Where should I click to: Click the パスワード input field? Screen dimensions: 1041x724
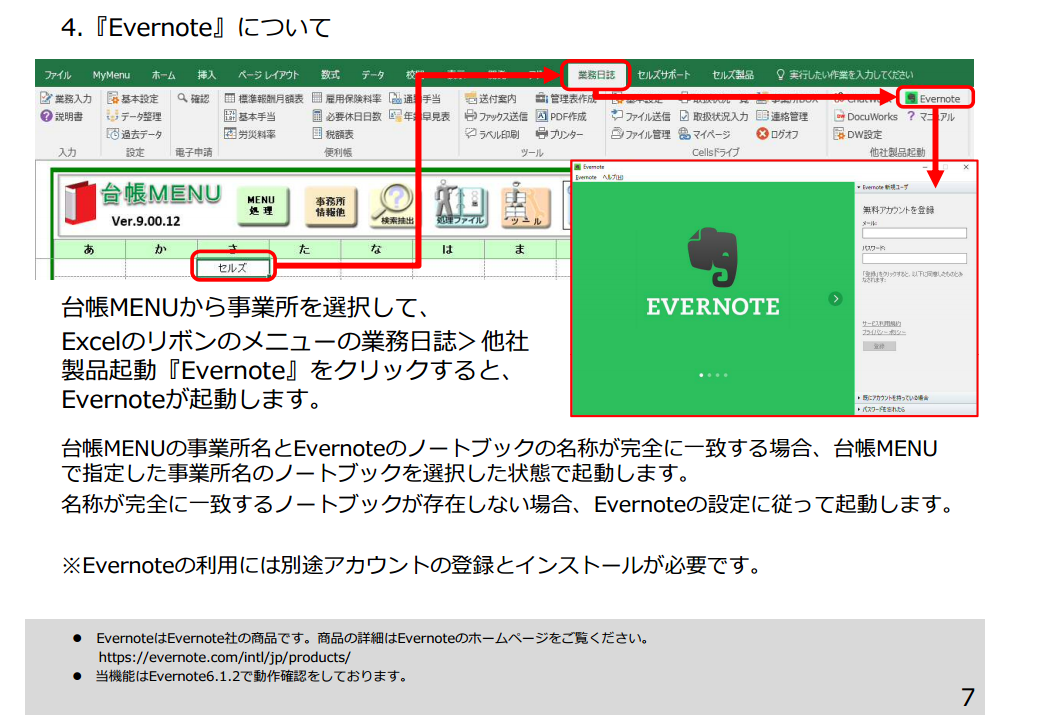(914, 258)
